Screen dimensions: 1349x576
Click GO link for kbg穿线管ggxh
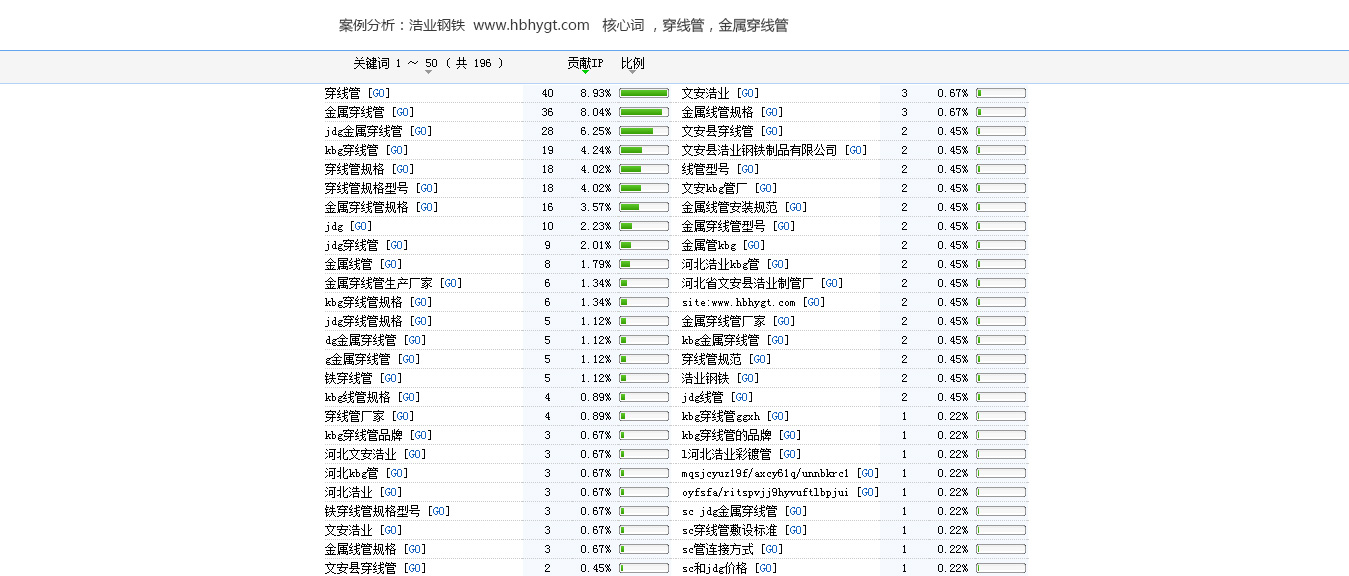[x=777, y=416]
